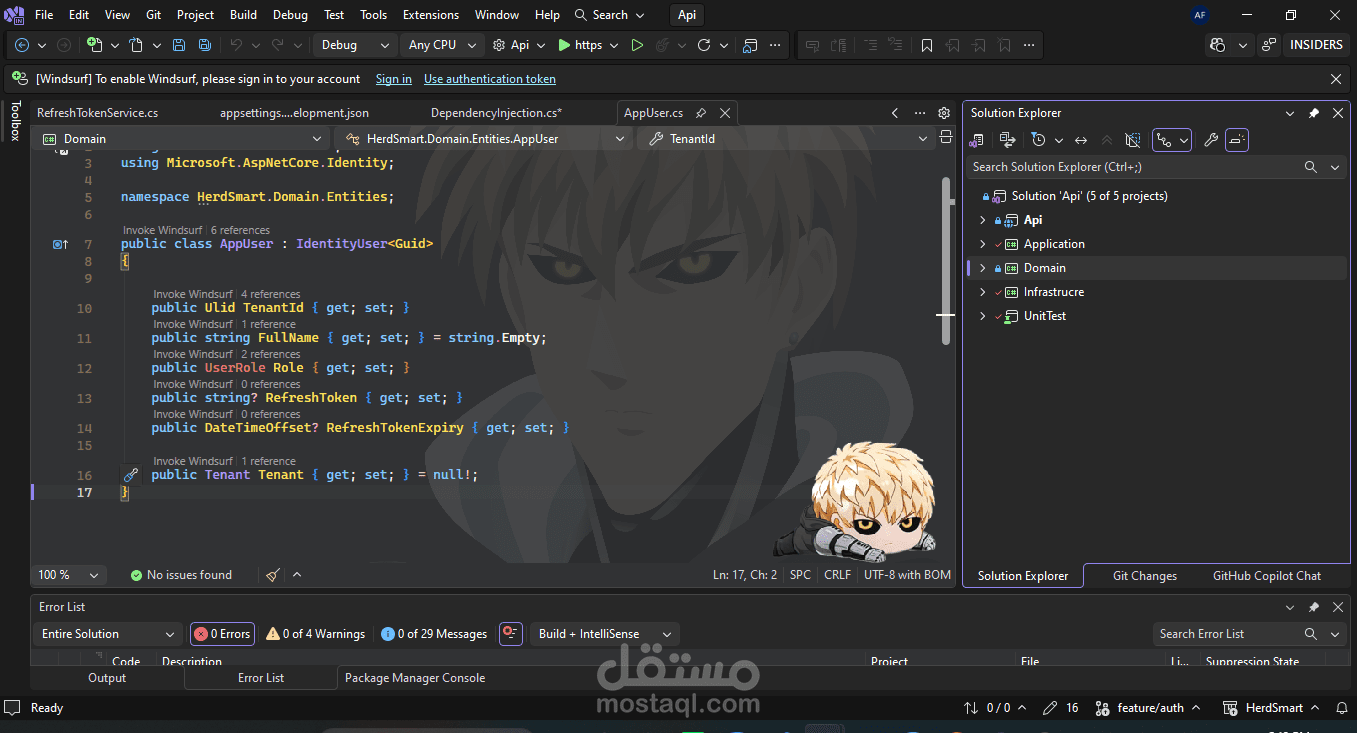The image size is (1357, 733).
Task: Open the Package Manager Console tab
Action: pos(415,678)
